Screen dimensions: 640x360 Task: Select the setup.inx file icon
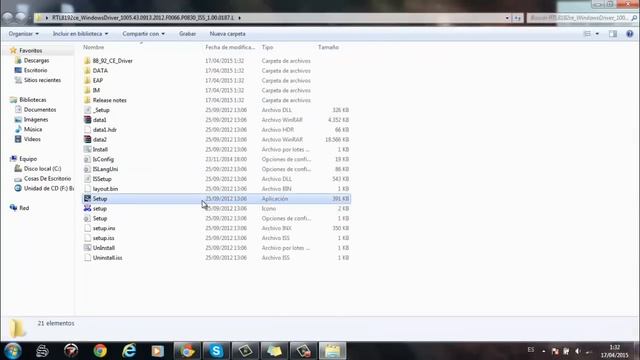click(87, 228)
